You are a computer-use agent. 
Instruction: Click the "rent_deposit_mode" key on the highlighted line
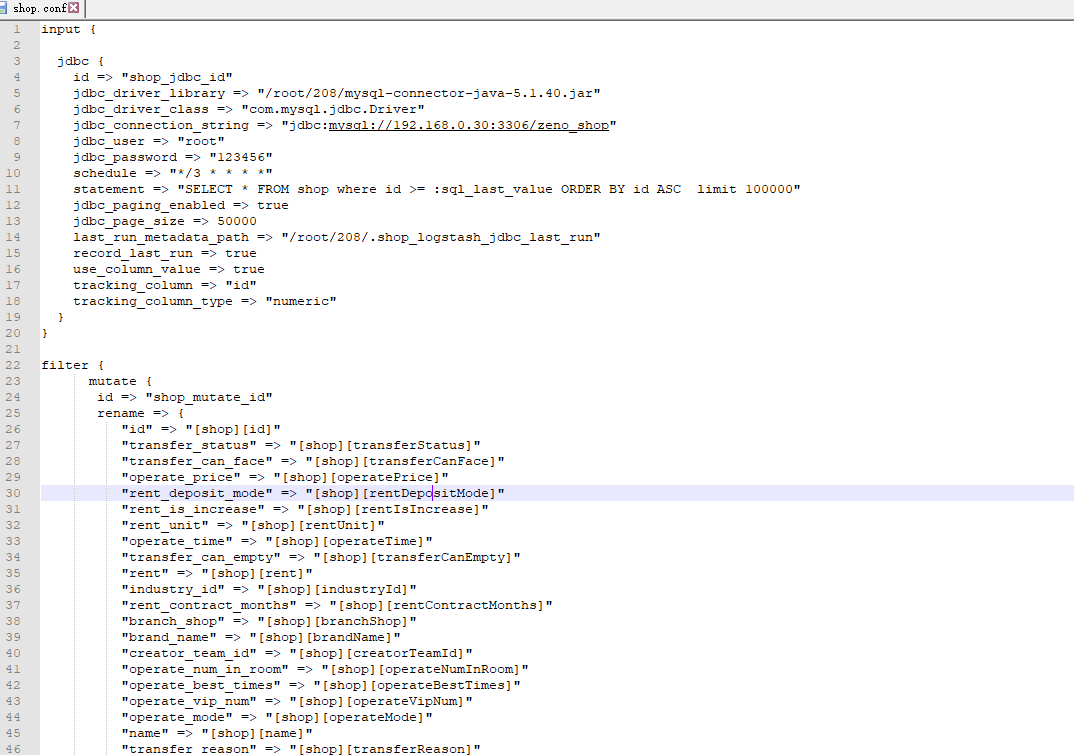[x=197, y=493]
